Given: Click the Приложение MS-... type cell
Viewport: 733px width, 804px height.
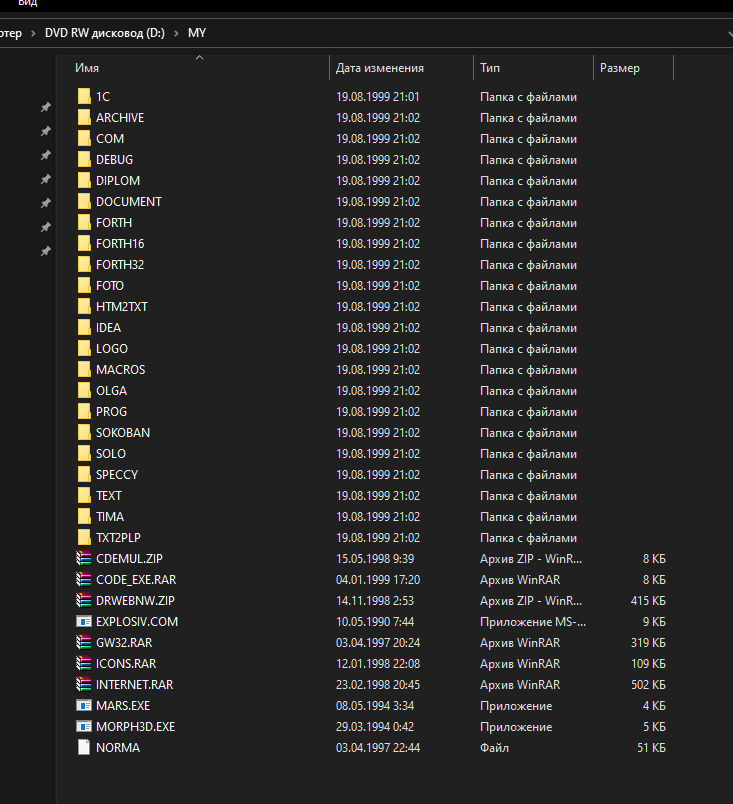Looking at the screenshot, I should 533,621.
